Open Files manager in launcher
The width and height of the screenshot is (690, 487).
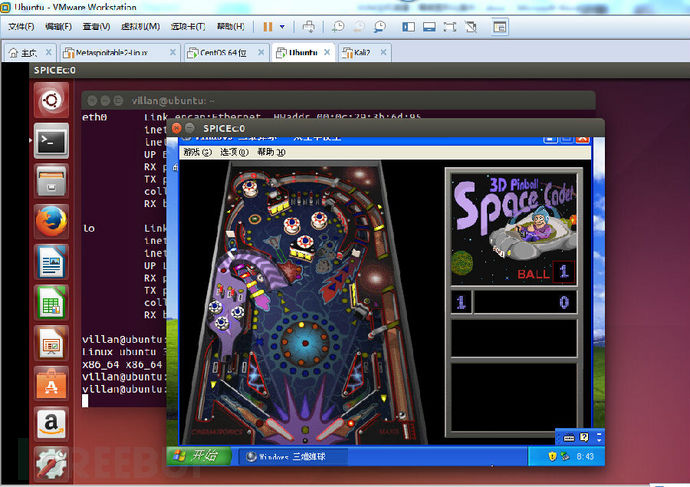[51, 181]
